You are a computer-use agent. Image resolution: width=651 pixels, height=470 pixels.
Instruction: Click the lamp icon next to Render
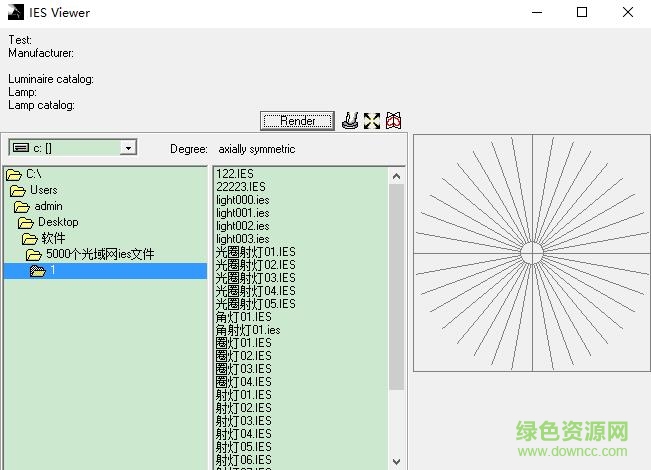[350, 120]
